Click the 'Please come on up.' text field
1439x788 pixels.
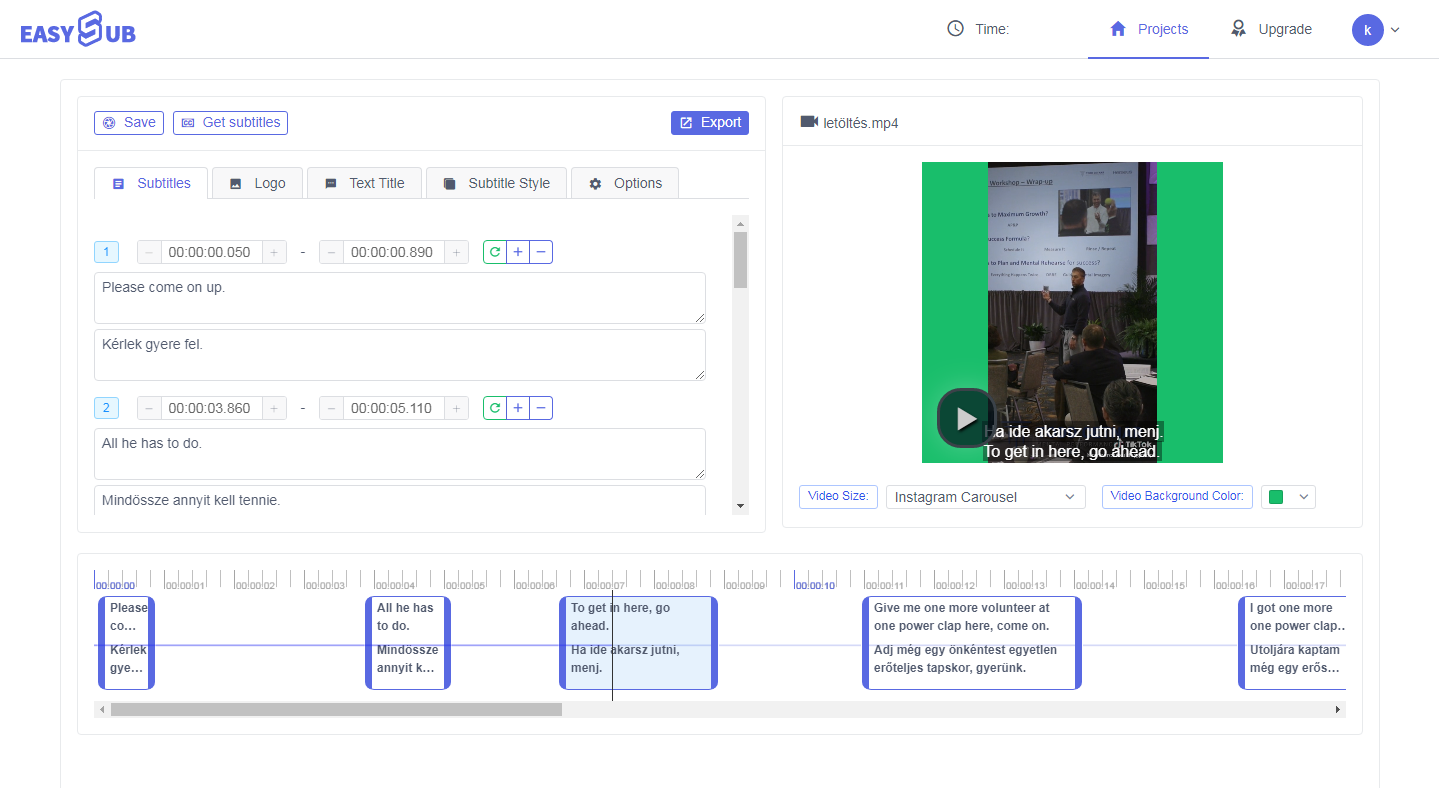click(x=399, y=297)
